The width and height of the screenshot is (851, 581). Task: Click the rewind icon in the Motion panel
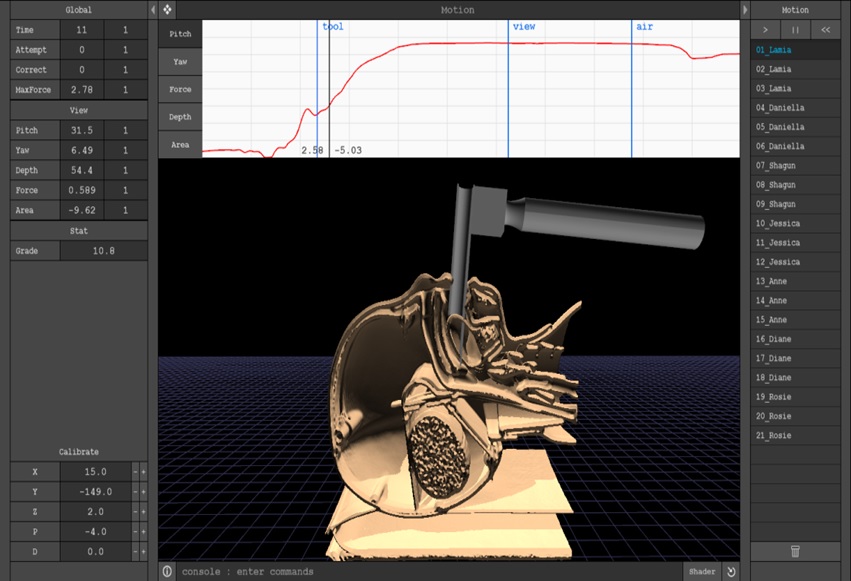coord(824,29)
